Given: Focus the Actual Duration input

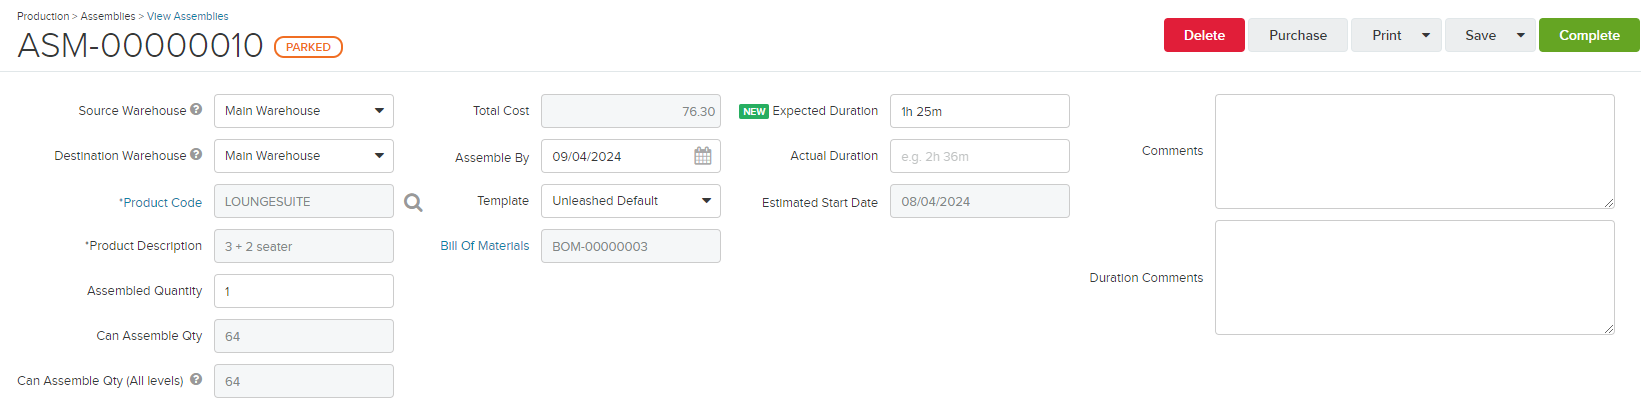Looking at the screenshot, I should (979, 156).
